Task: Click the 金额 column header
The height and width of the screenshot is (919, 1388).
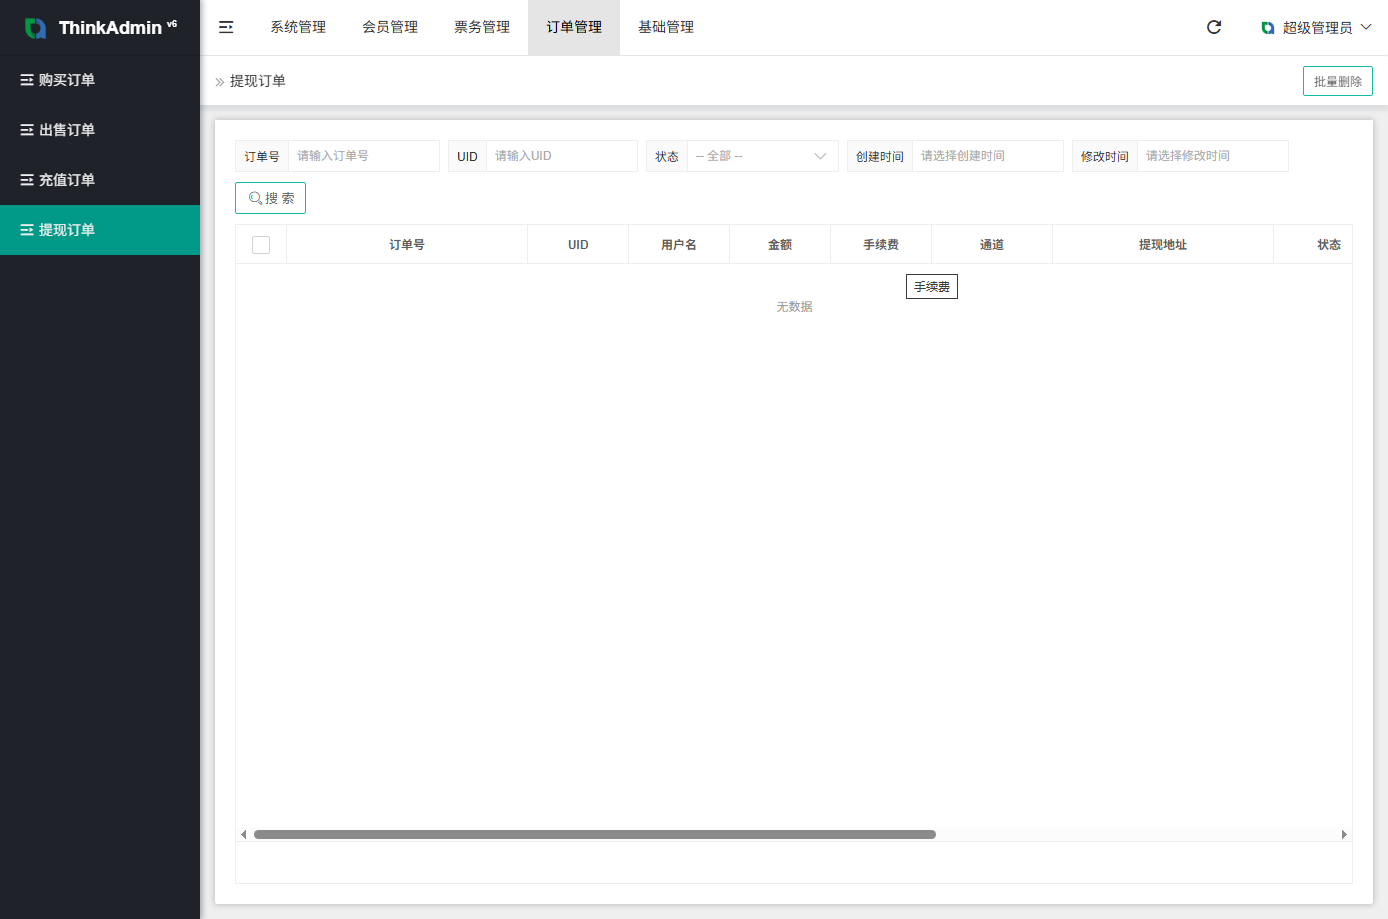Action: (780, 245)
